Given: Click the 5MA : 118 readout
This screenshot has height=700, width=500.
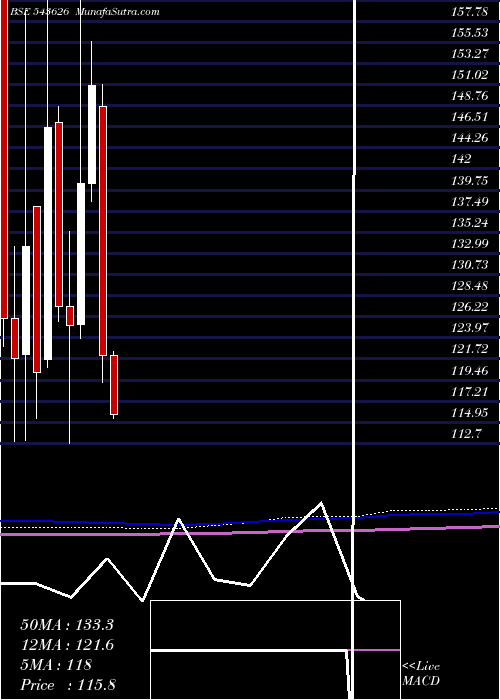Looking at the screenshot, I should (56, 665).
